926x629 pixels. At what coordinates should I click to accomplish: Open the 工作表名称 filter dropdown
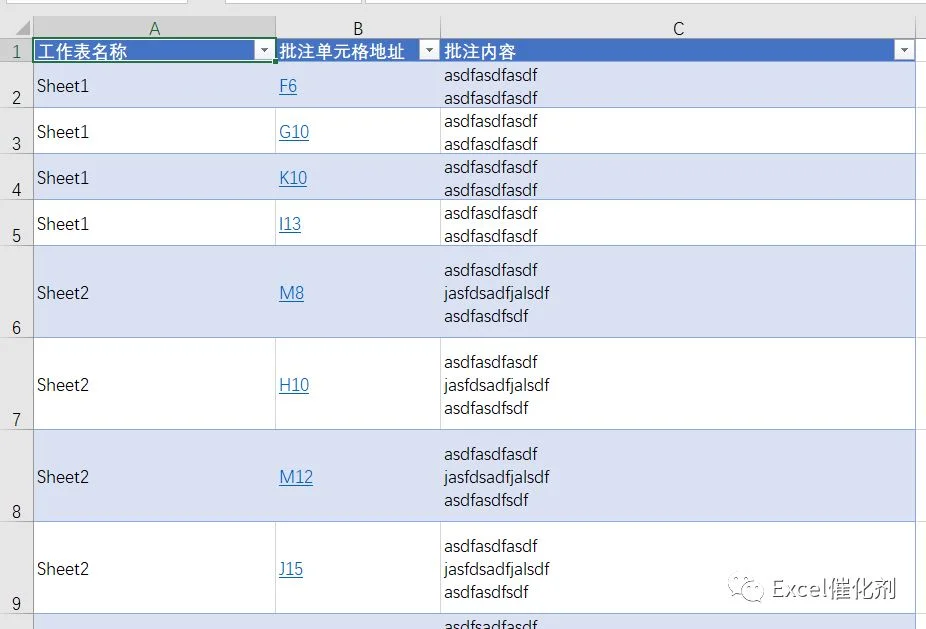click(x=265, y=51)
